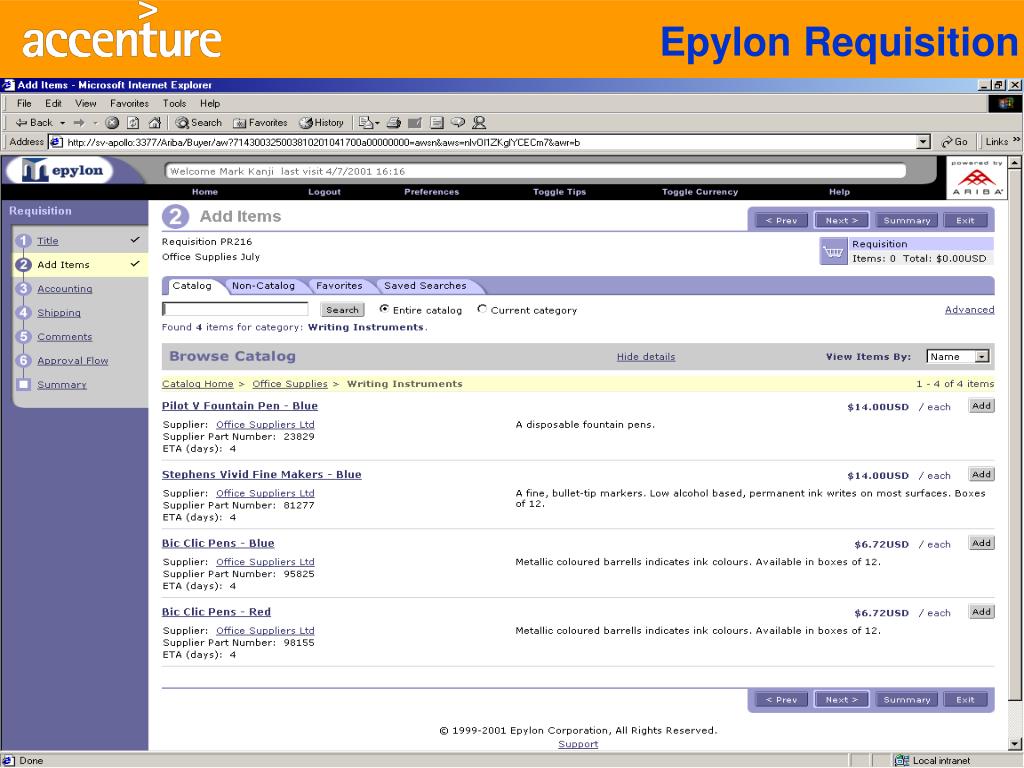Refresh the page with IE toolbar icon

[133, 122]
